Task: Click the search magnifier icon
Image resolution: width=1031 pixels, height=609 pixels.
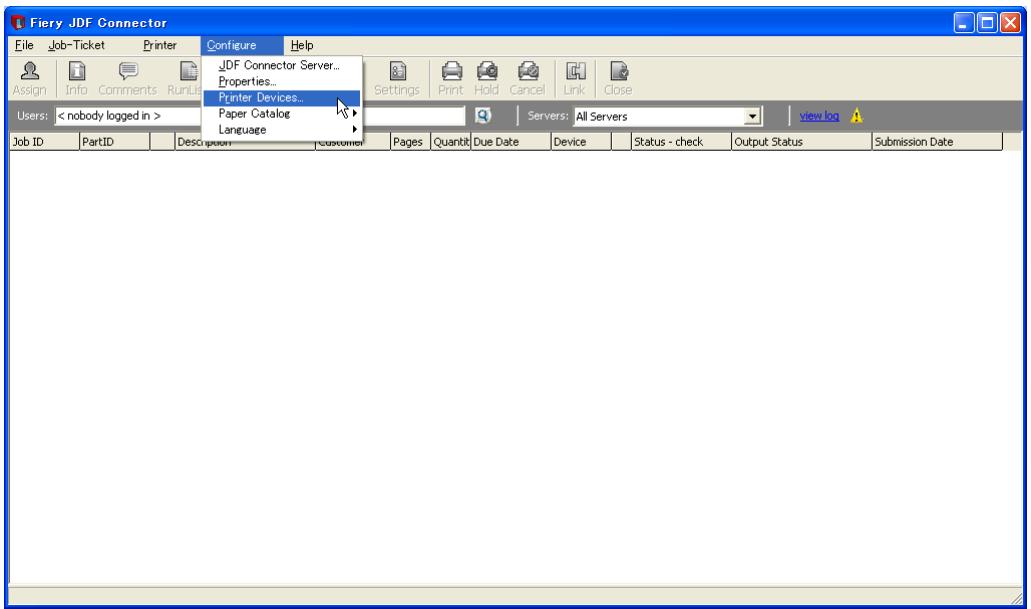Action: (x=483, y=116)
